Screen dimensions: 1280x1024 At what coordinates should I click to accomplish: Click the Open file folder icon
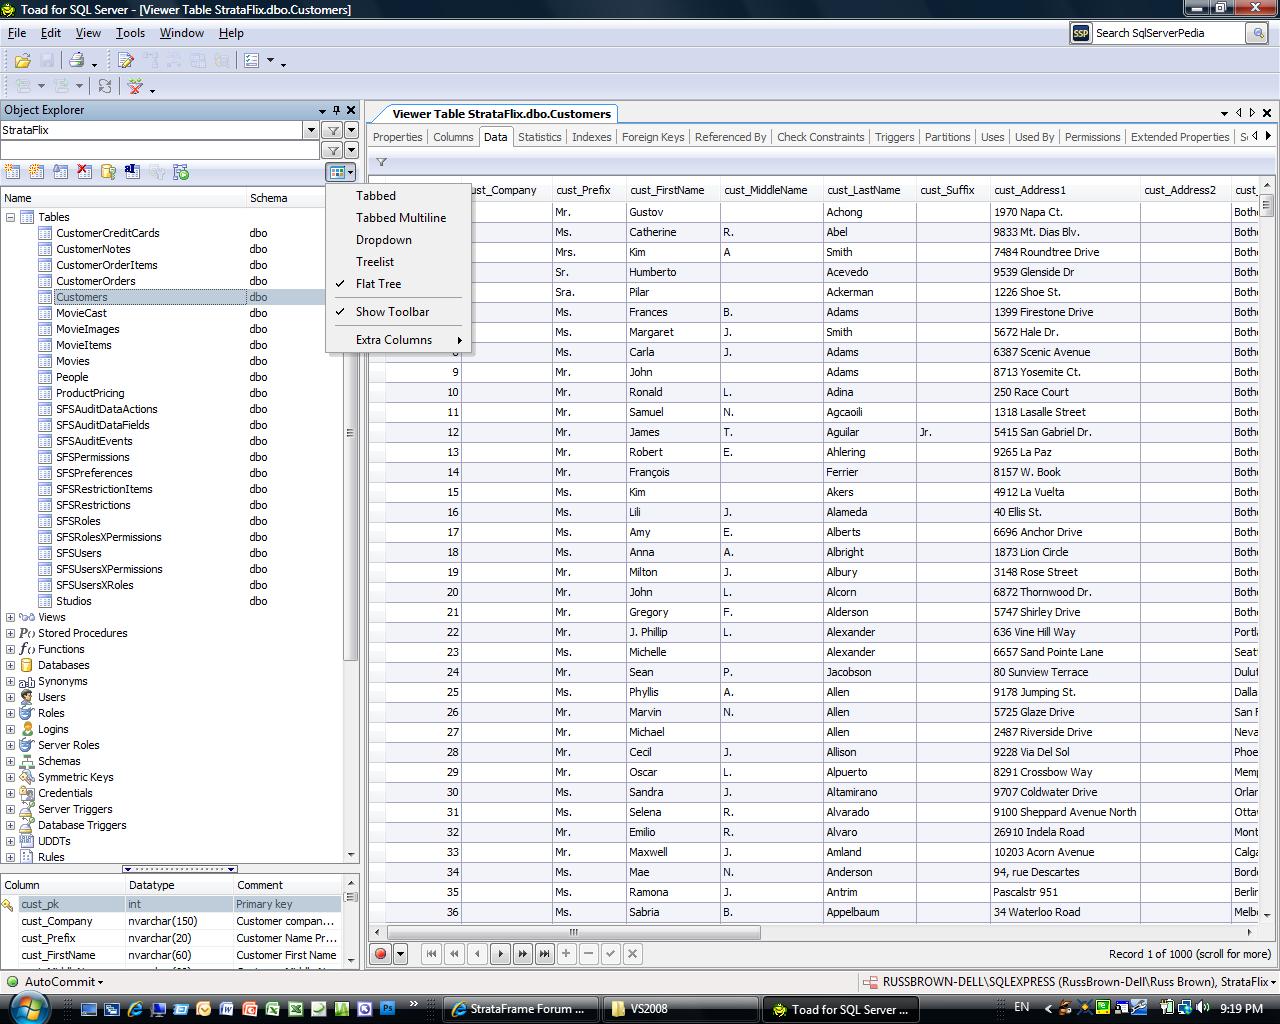pyautogui.click(x=22, y=61)
